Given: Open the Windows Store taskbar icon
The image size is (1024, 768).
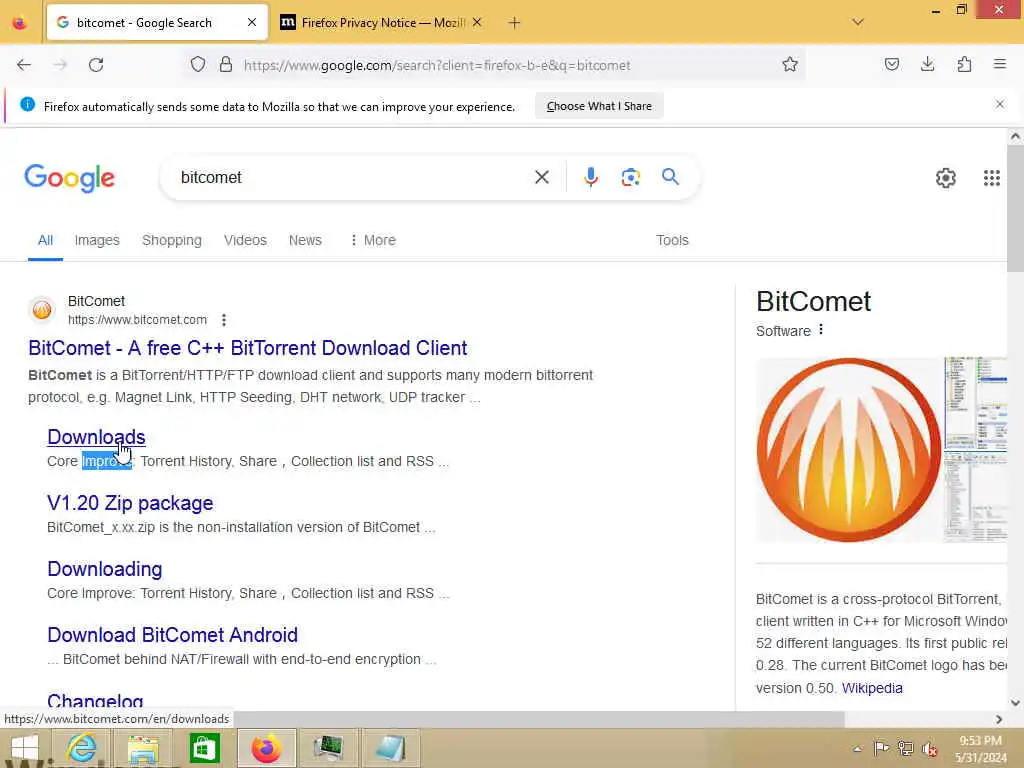Looking at the screenshot, I should coord(204,748).
